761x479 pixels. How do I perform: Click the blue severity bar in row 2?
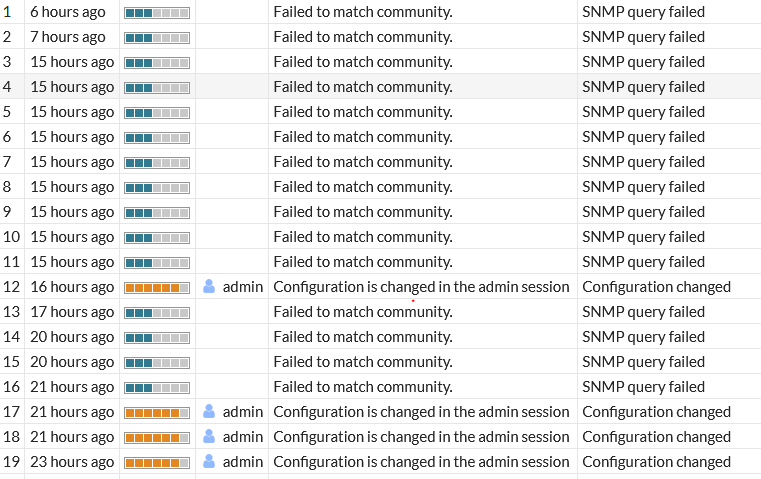click(157, 37)
